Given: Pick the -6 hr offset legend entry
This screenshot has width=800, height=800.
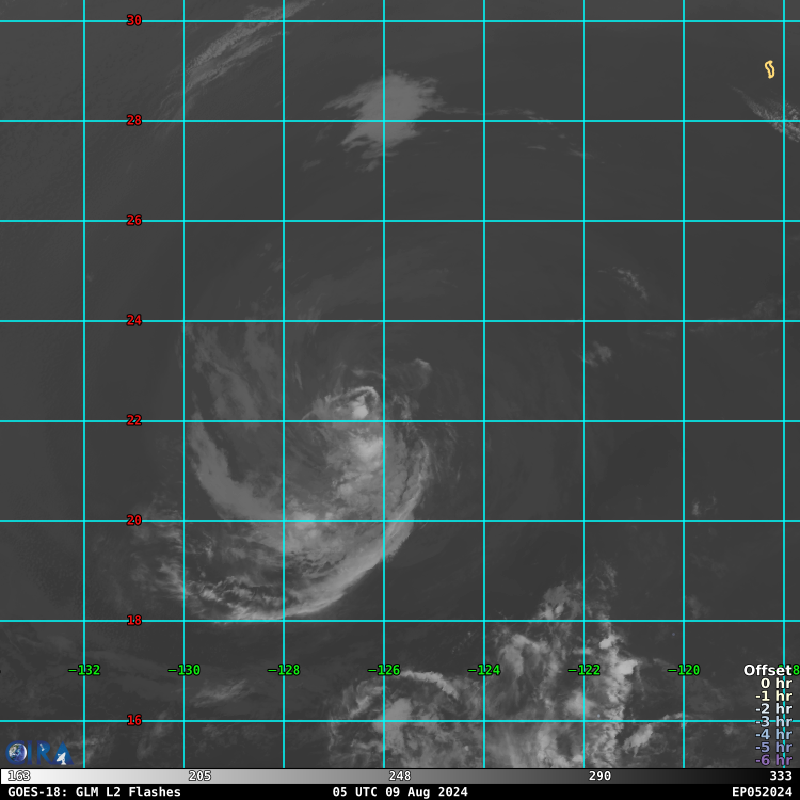Looking at the screenshot, I should coord(773,760).
